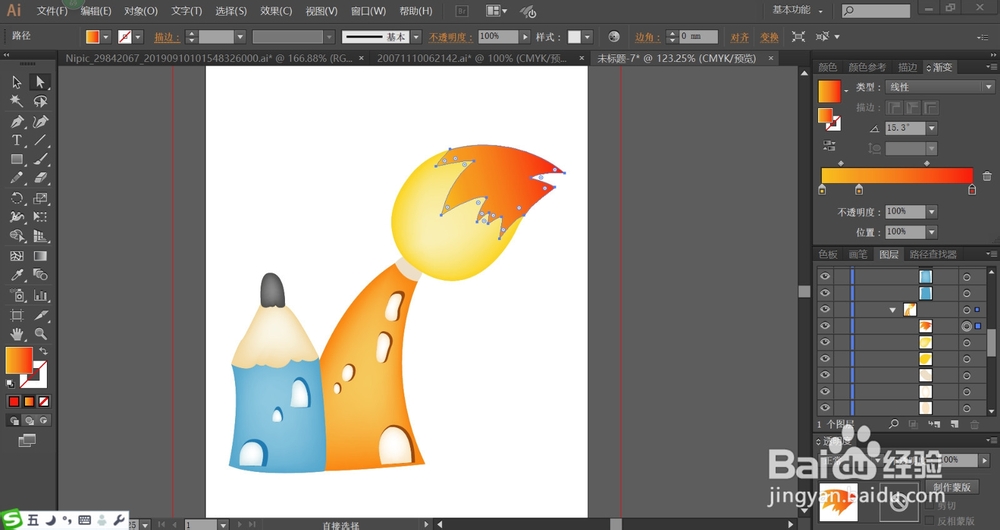This screenshot has height=530, width=1000.
Task: Open the 窗口(W) menu
Action: tap(369, 11)
